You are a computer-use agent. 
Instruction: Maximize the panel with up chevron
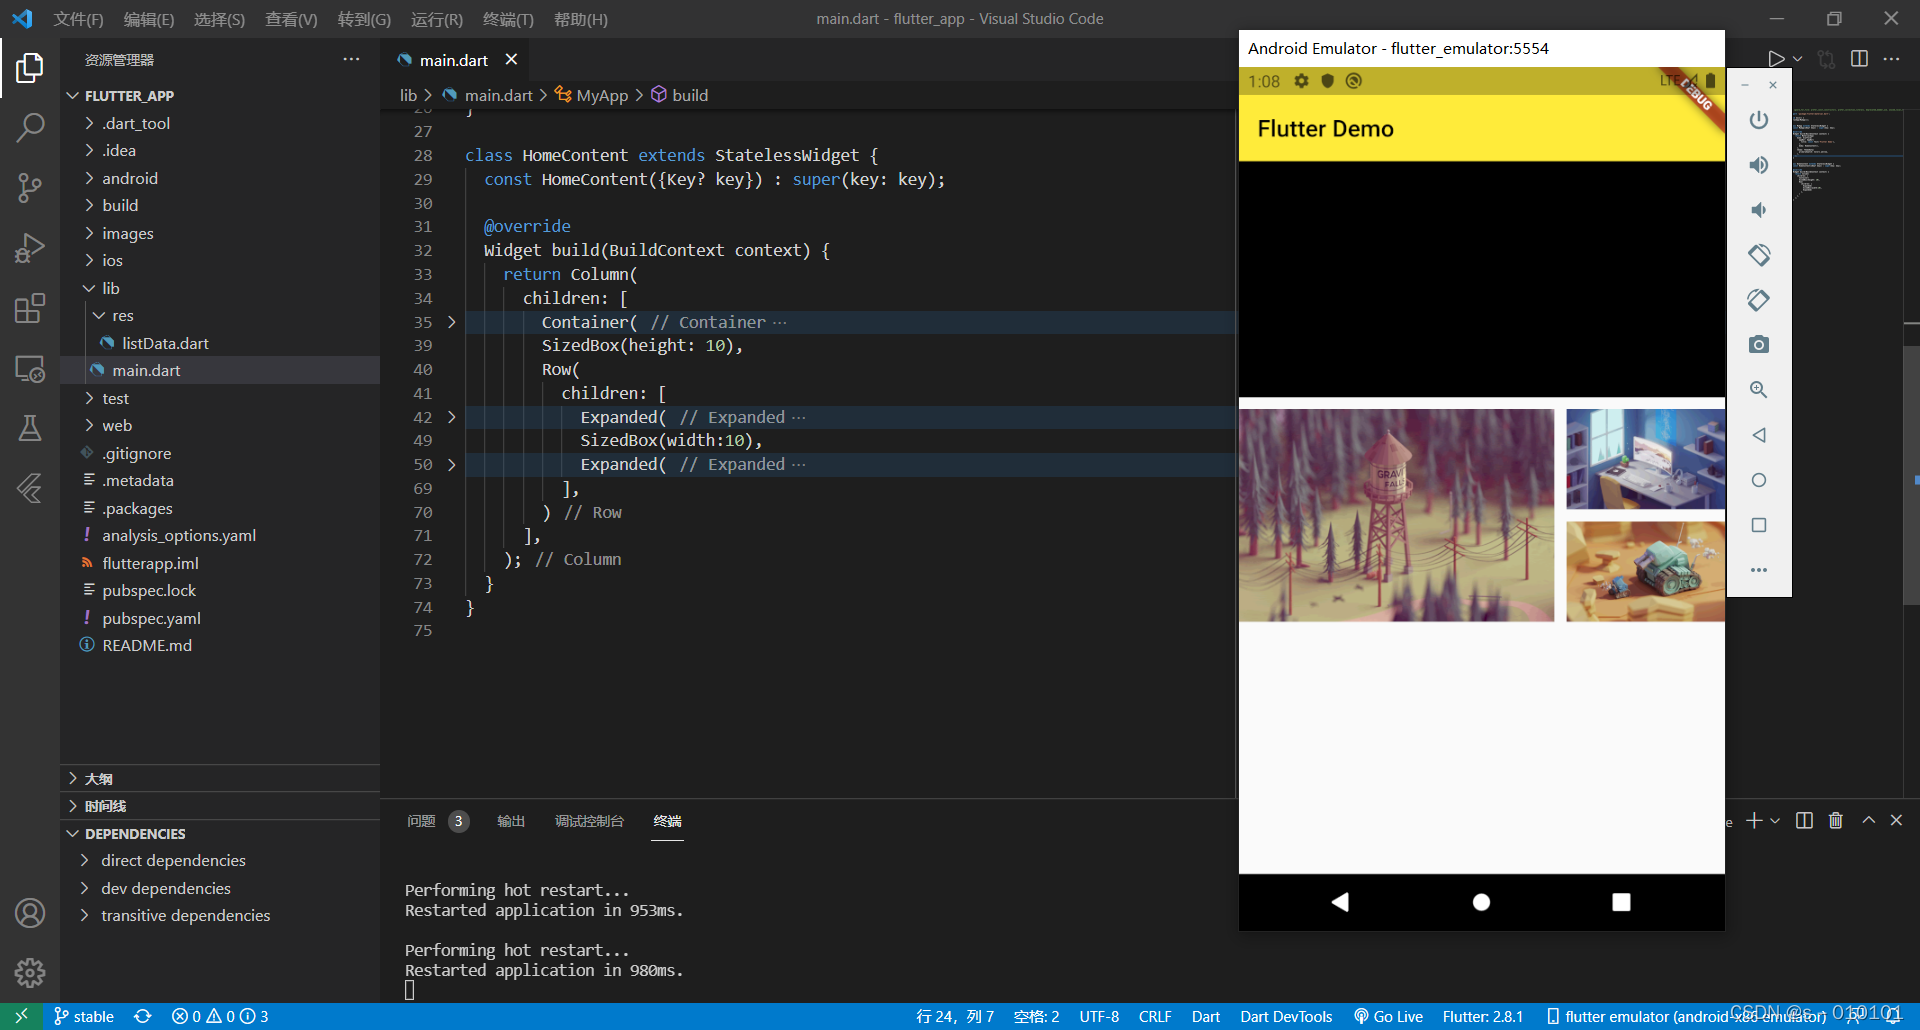click(1868, 821)
